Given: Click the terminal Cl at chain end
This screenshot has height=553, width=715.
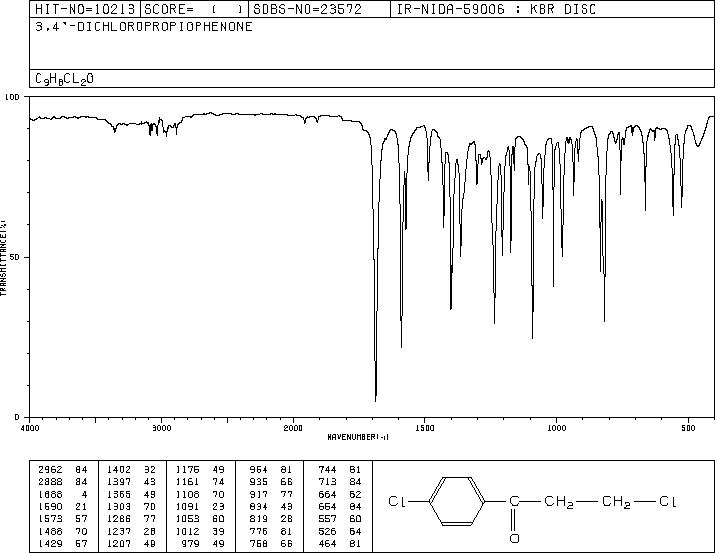Looking at the screenshot, I should pos(668,501).
